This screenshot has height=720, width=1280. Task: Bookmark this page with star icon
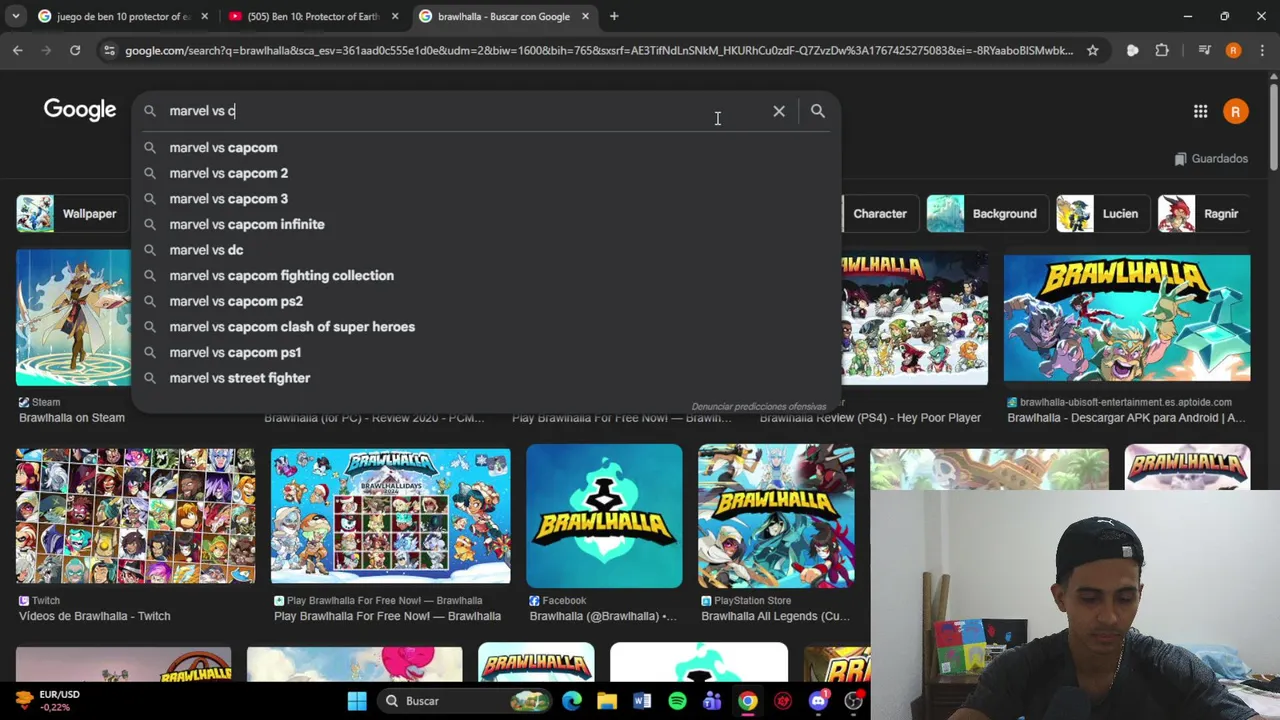point(1092,50)
